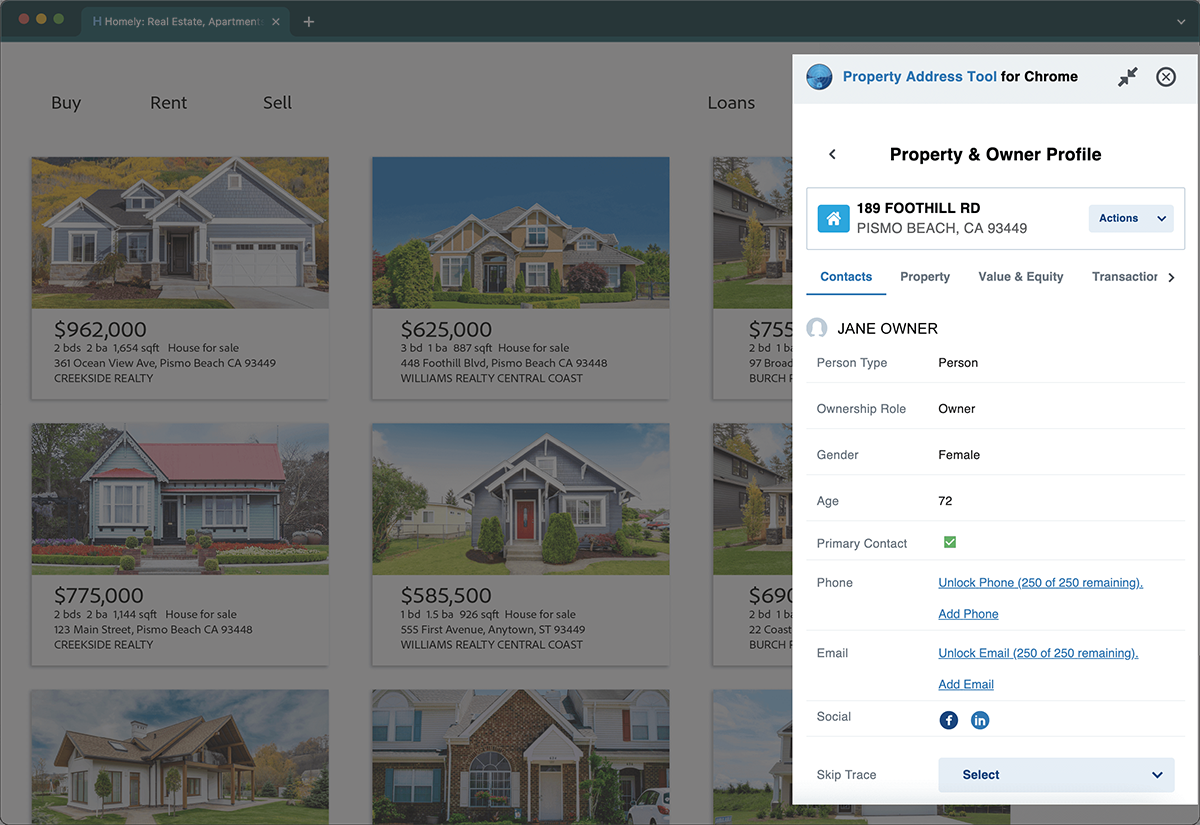Open a new browser tab
Screen dimensions: 1200x825
point(309,20)
